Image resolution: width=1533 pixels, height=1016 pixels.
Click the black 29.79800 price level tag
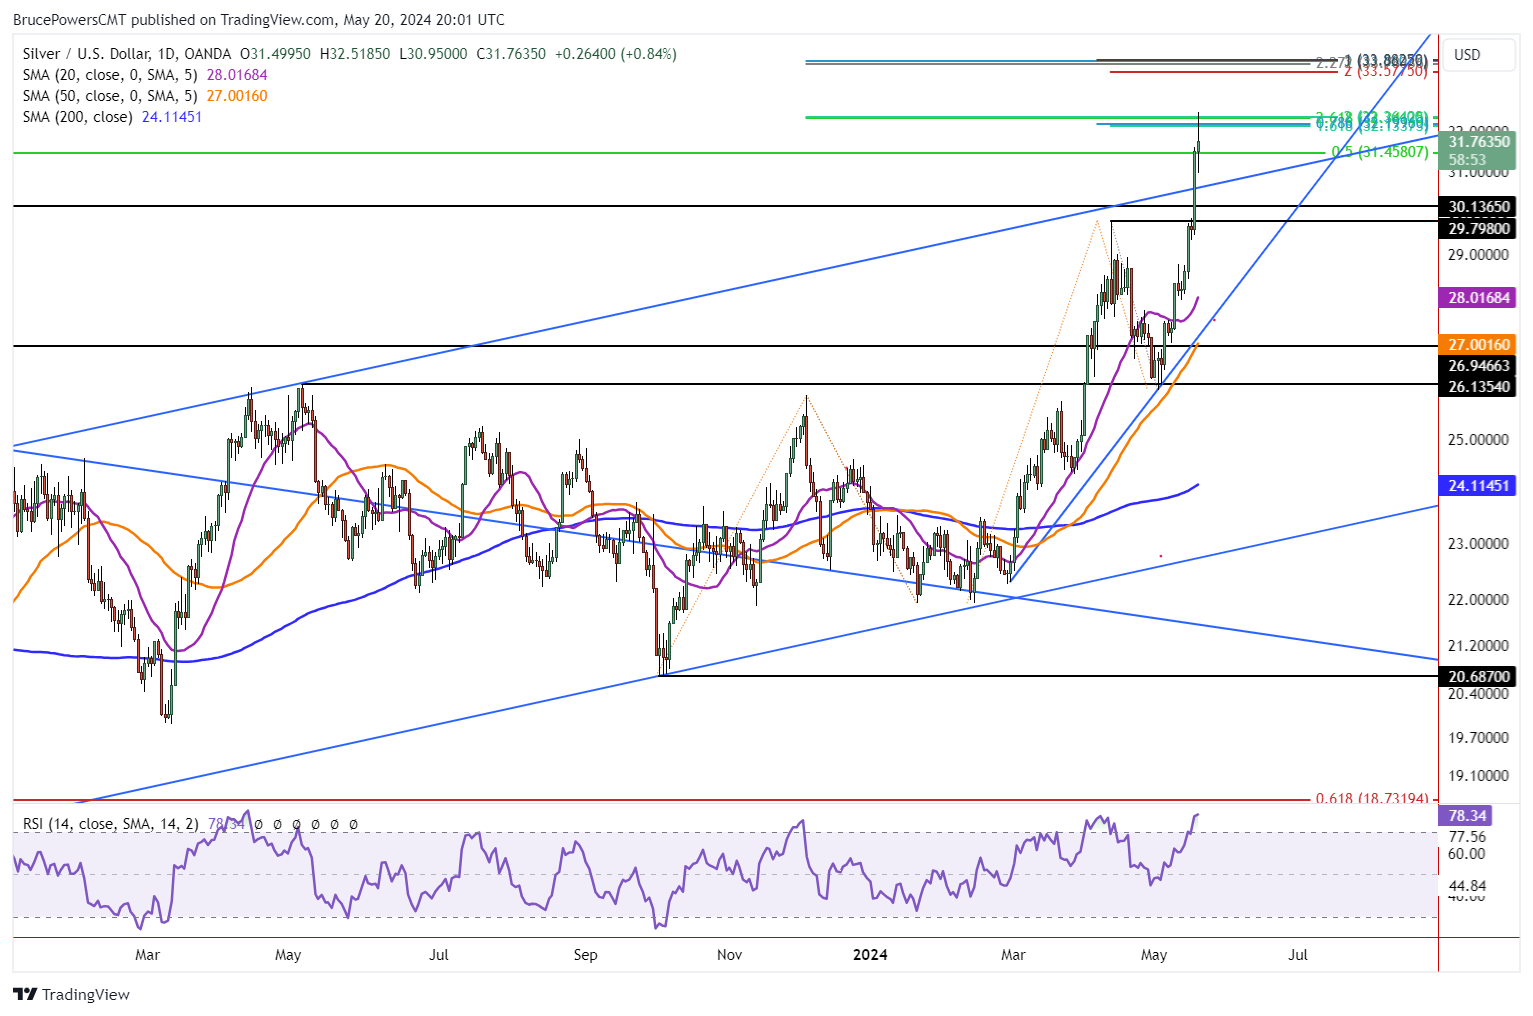tap(1478, 229)
